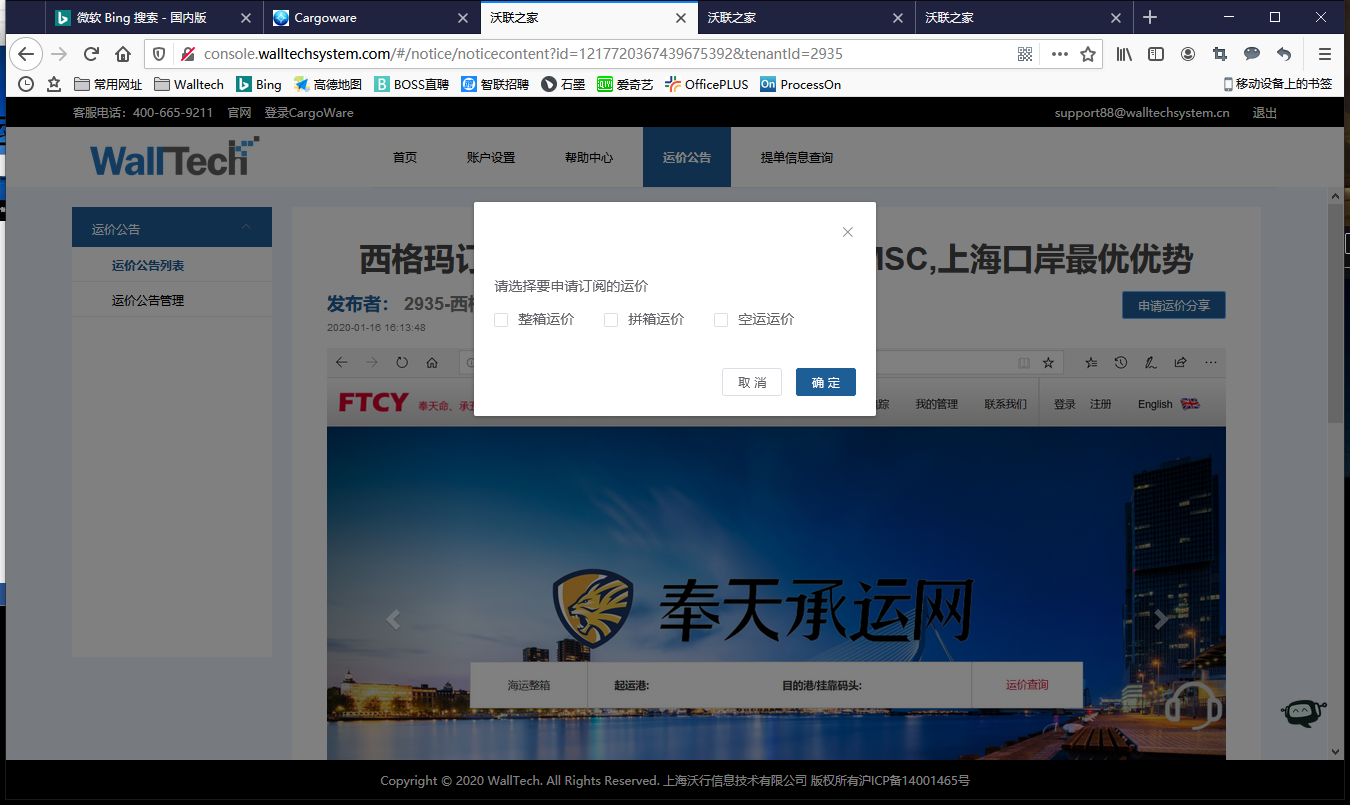Open a new browser tab
The image size is (1350, 805).
(x=1150, y=17)
